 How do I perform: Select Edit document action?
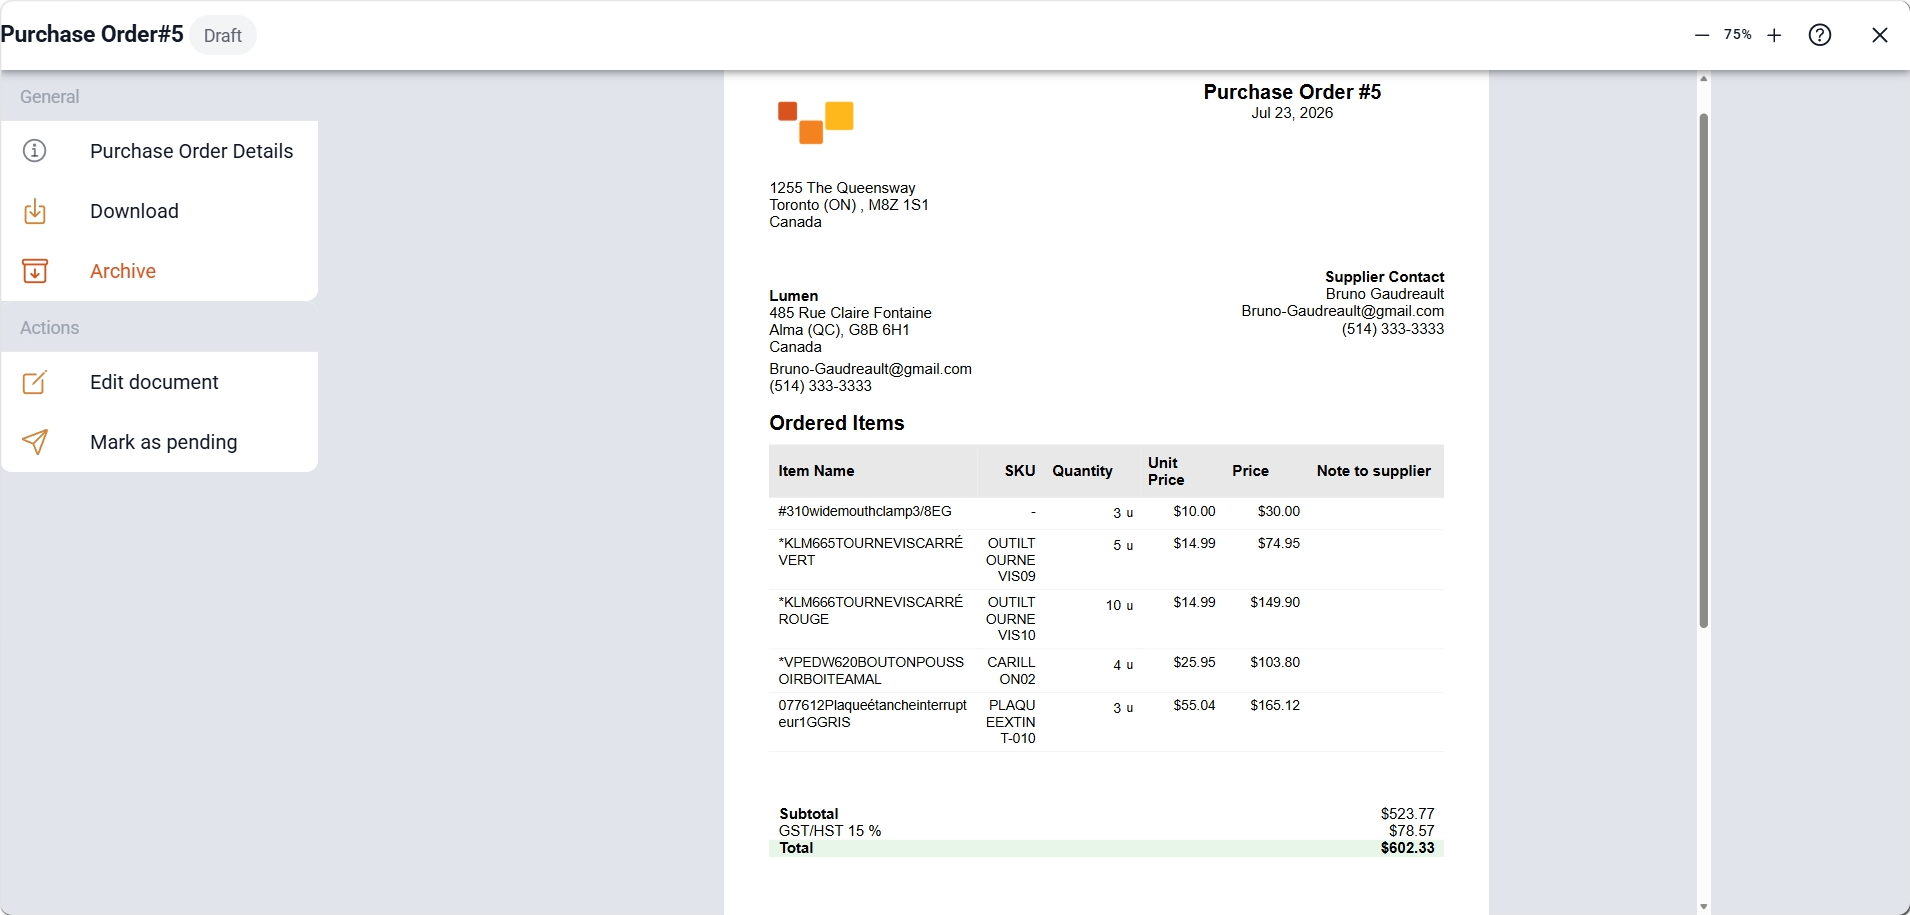(x=160, y=382)
